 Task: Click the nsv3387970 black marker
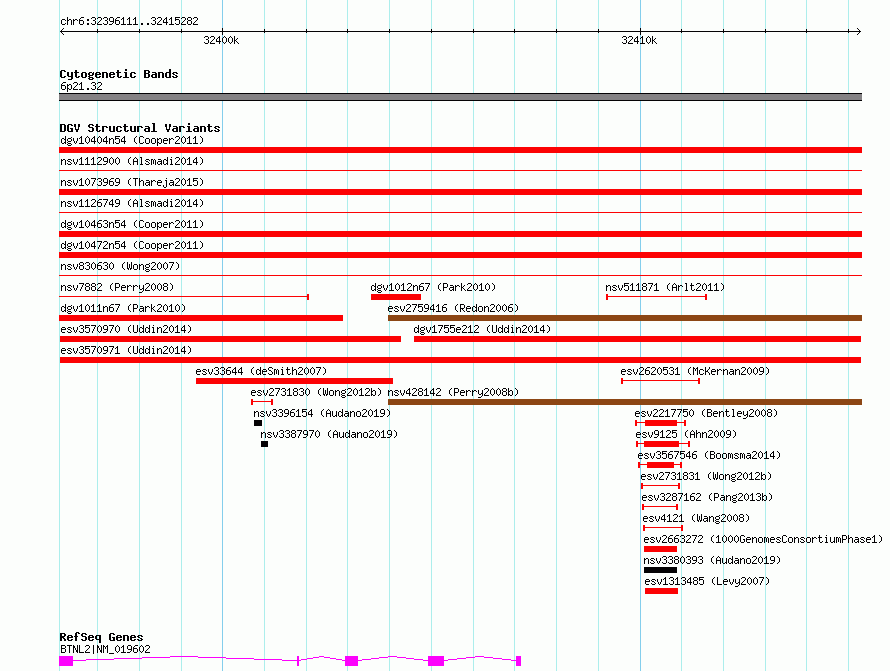pos(265,444)
